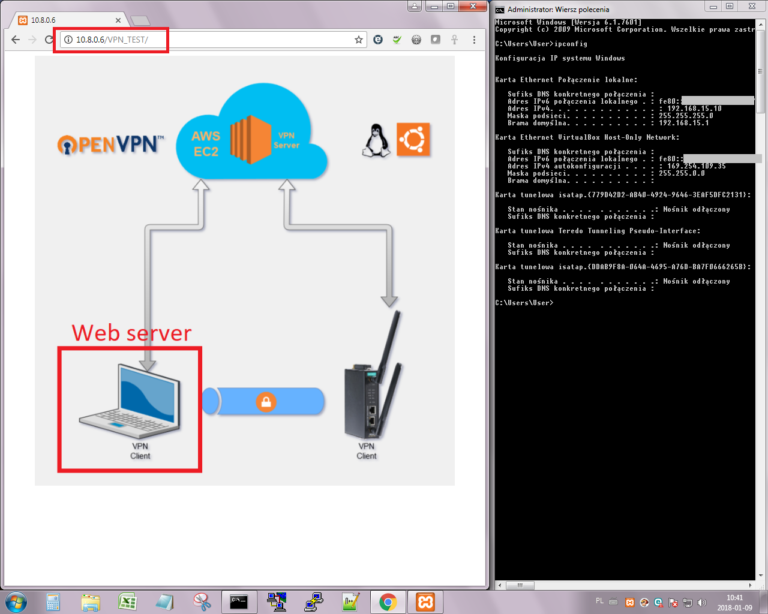Click the IPv4 address 192.168.15.10 line

click(x=614, y=109)
